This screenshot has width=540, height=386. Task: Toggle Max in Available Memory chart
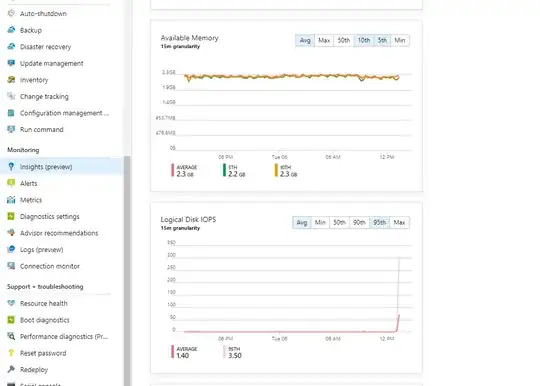tap(324, 40)
